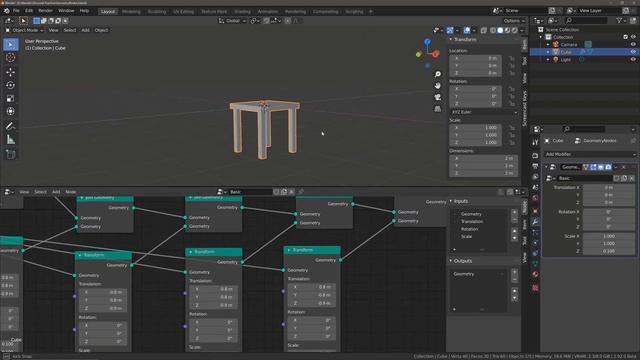Open the viewport Options dropdown
This screenshot has width=640, height=360.
click(x=514, y=21)
